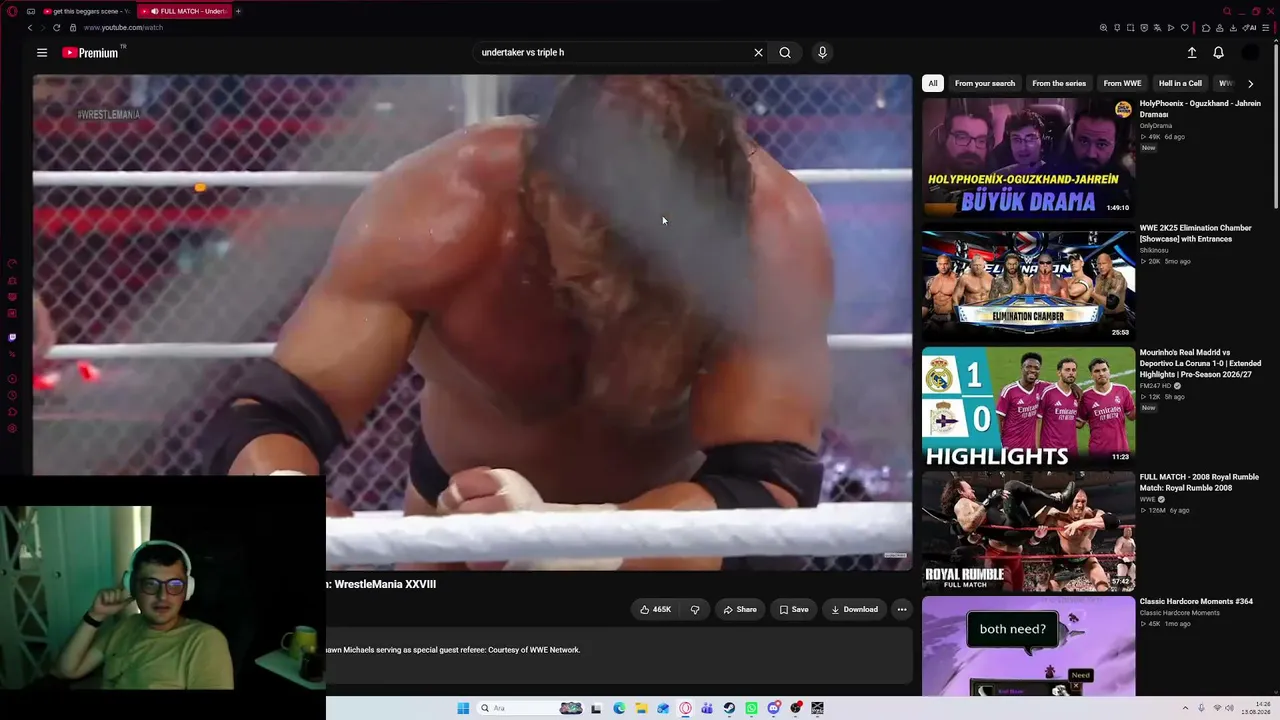Select the From the series chip
This screenshot has width=1280, height=720.
[x=1059, y=84]
